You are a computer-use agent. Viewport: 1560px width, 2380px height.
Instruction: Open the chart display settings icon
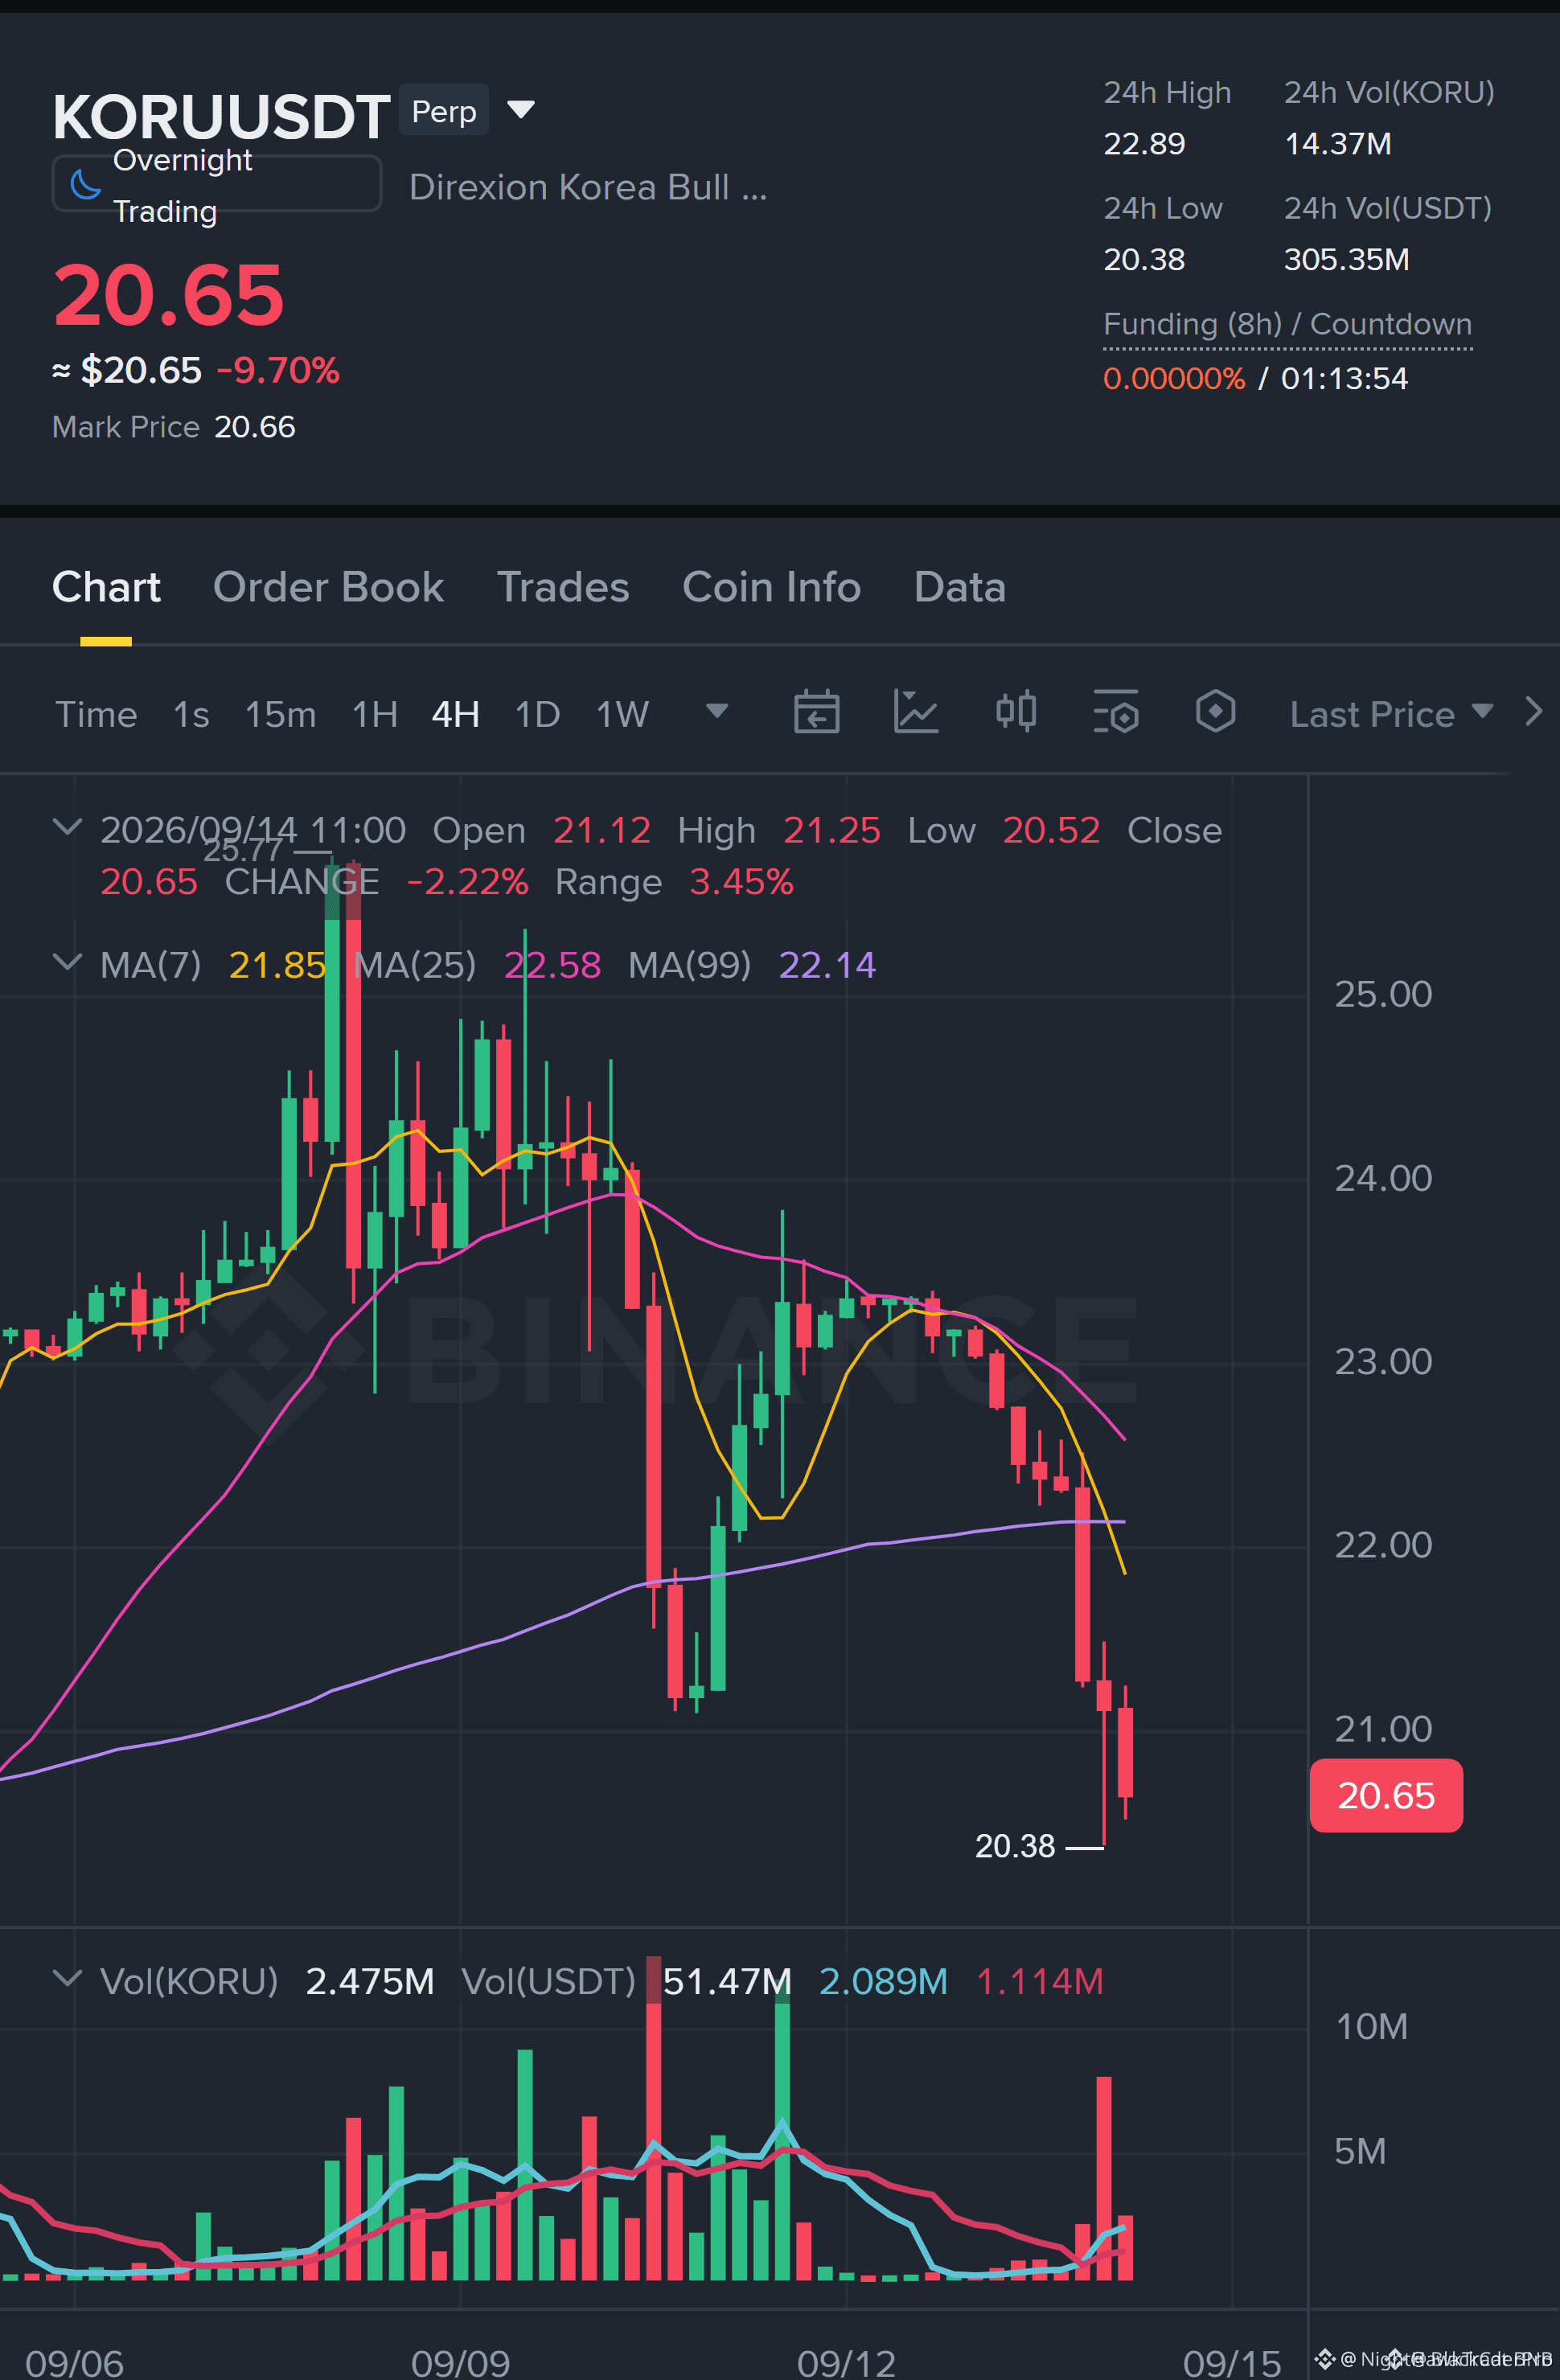click(x=1116, y=712)
